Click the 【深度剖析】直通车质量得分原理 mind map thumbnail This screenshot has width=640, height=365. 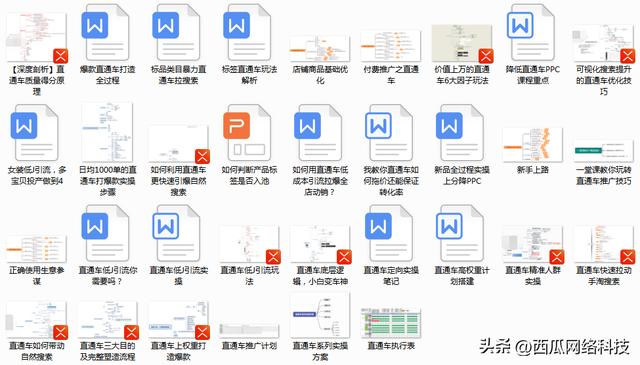pos(36,37)
